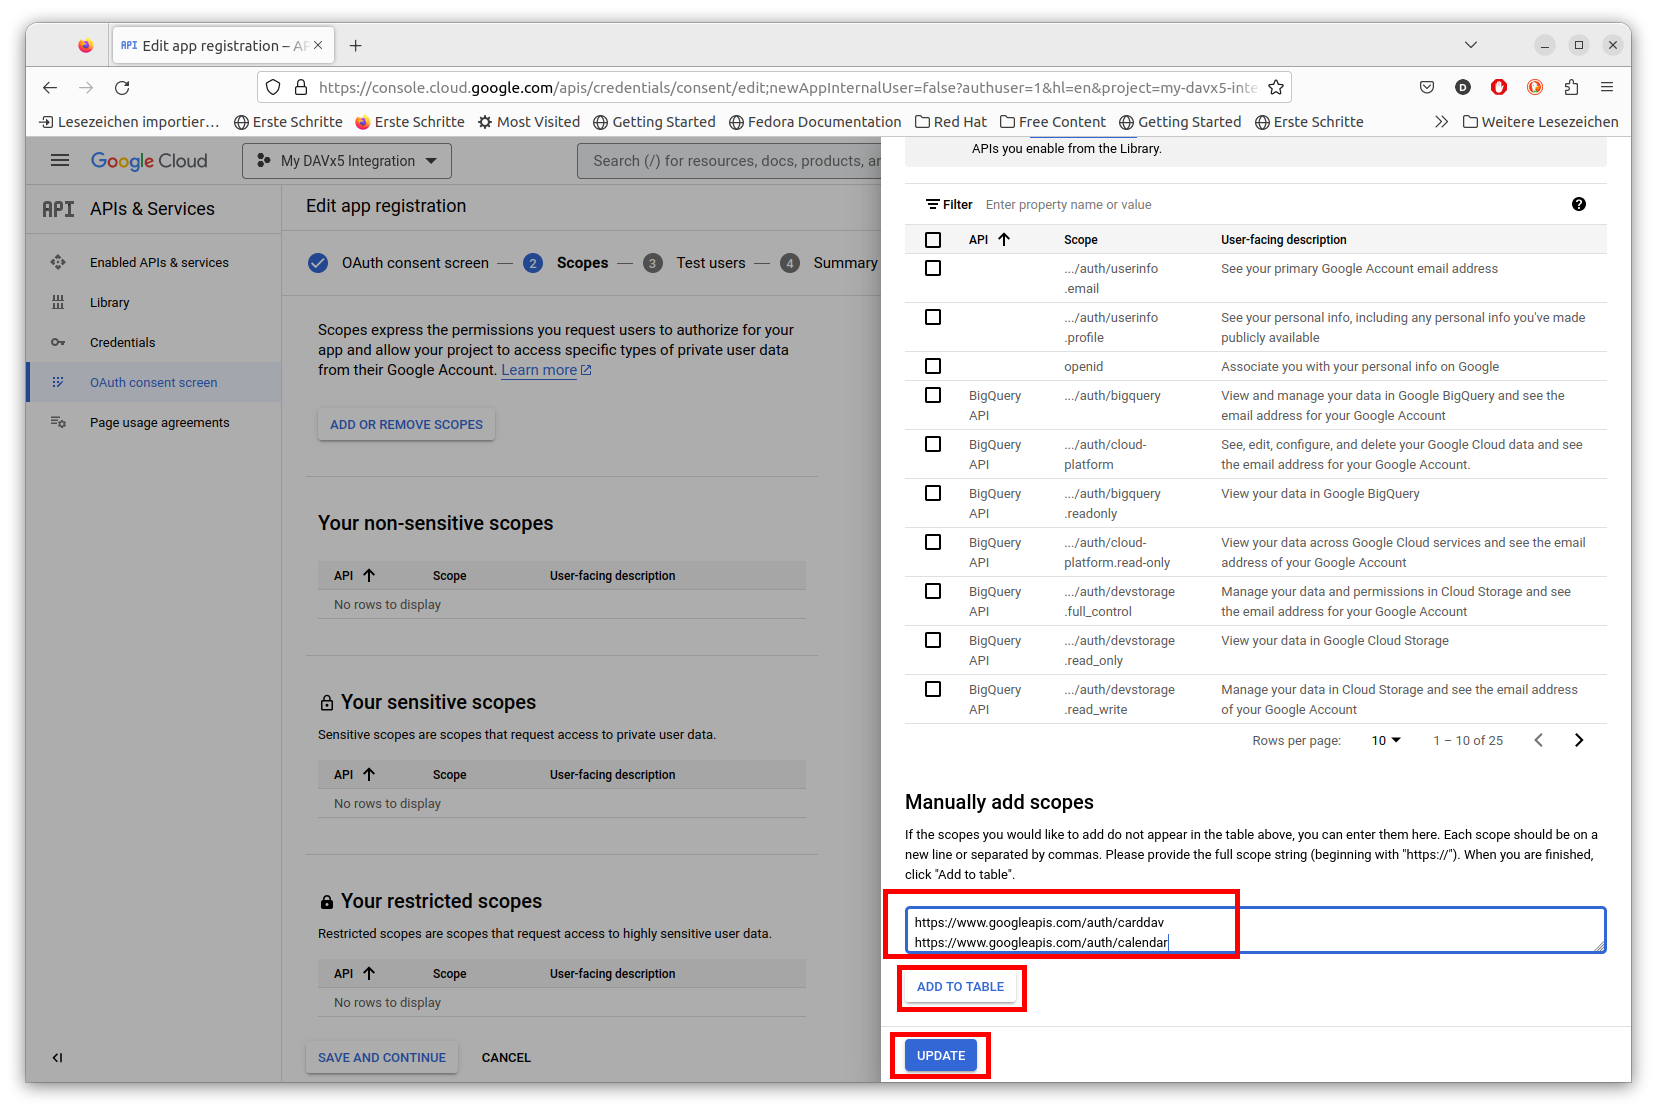
Task: Open the Firefox application menu
Action: [1607, 87]
